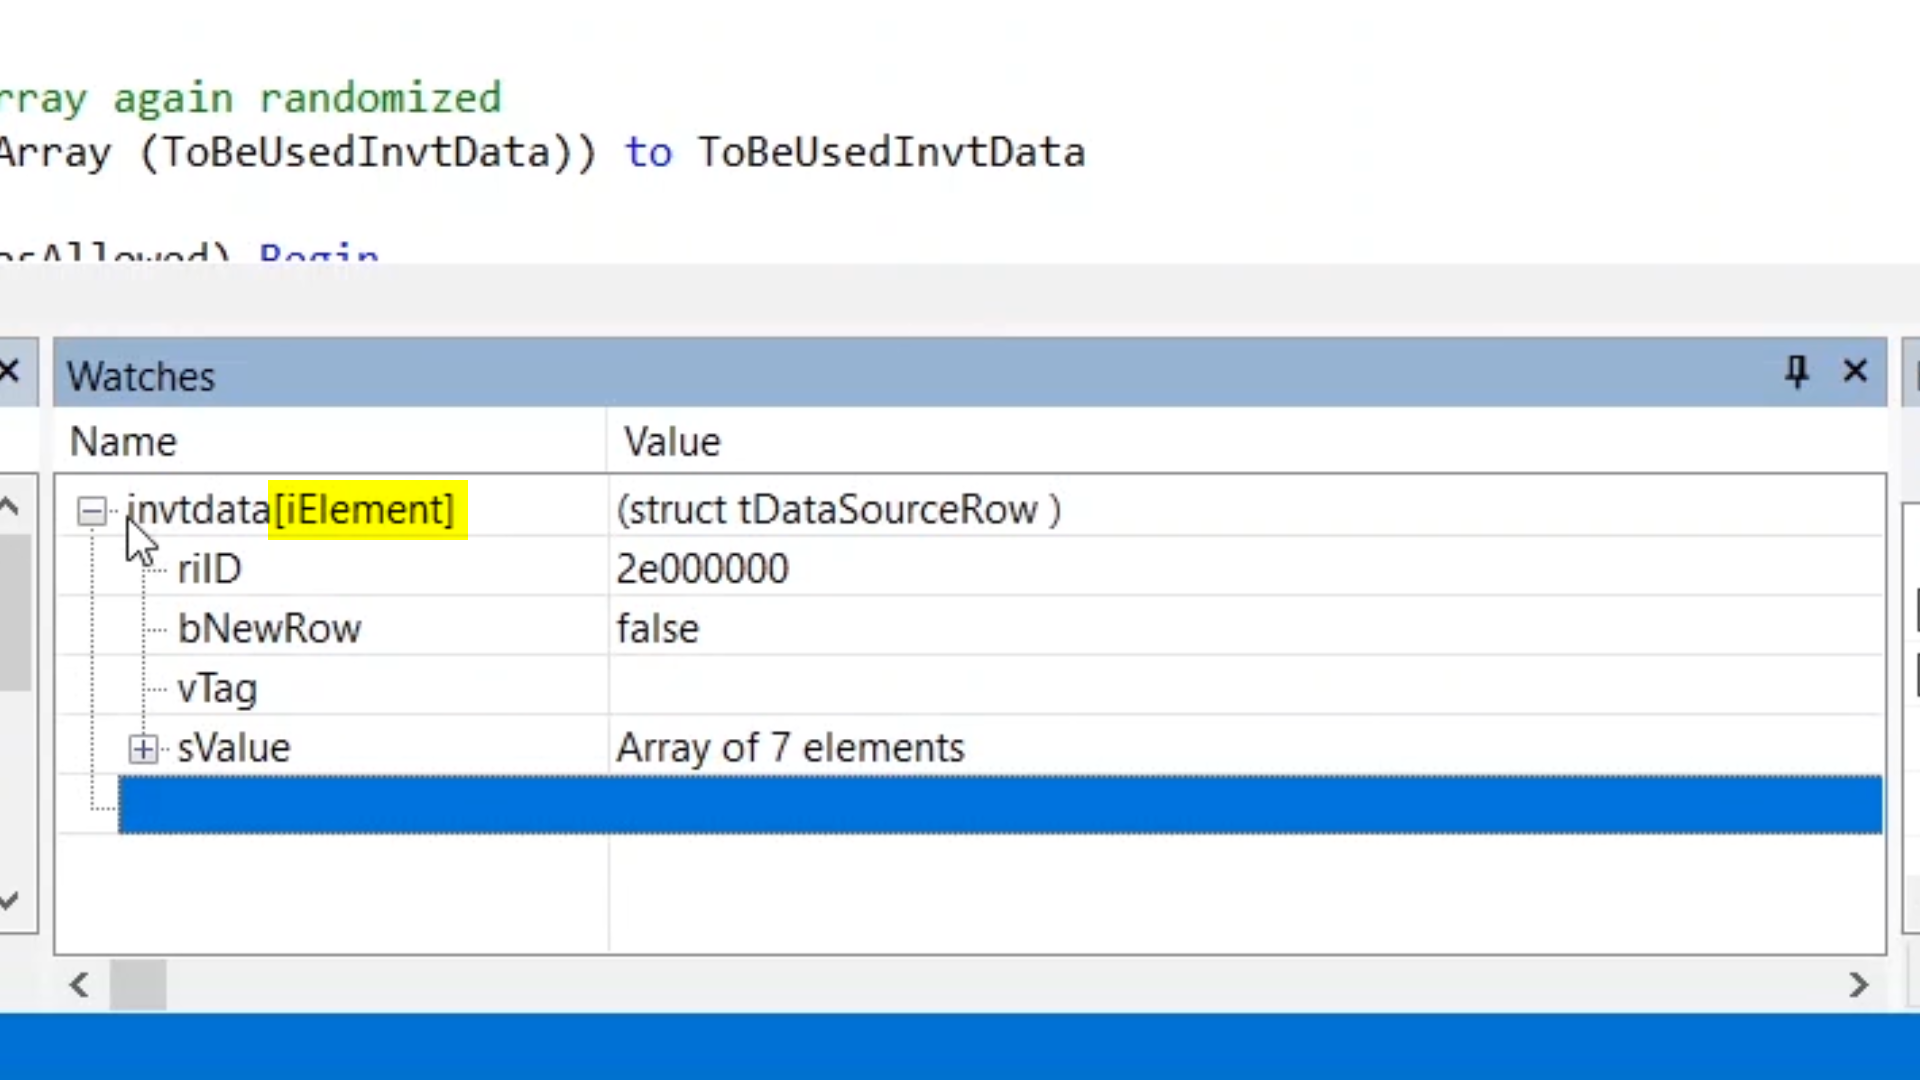Pin the Watches panel

[1796, 372]
